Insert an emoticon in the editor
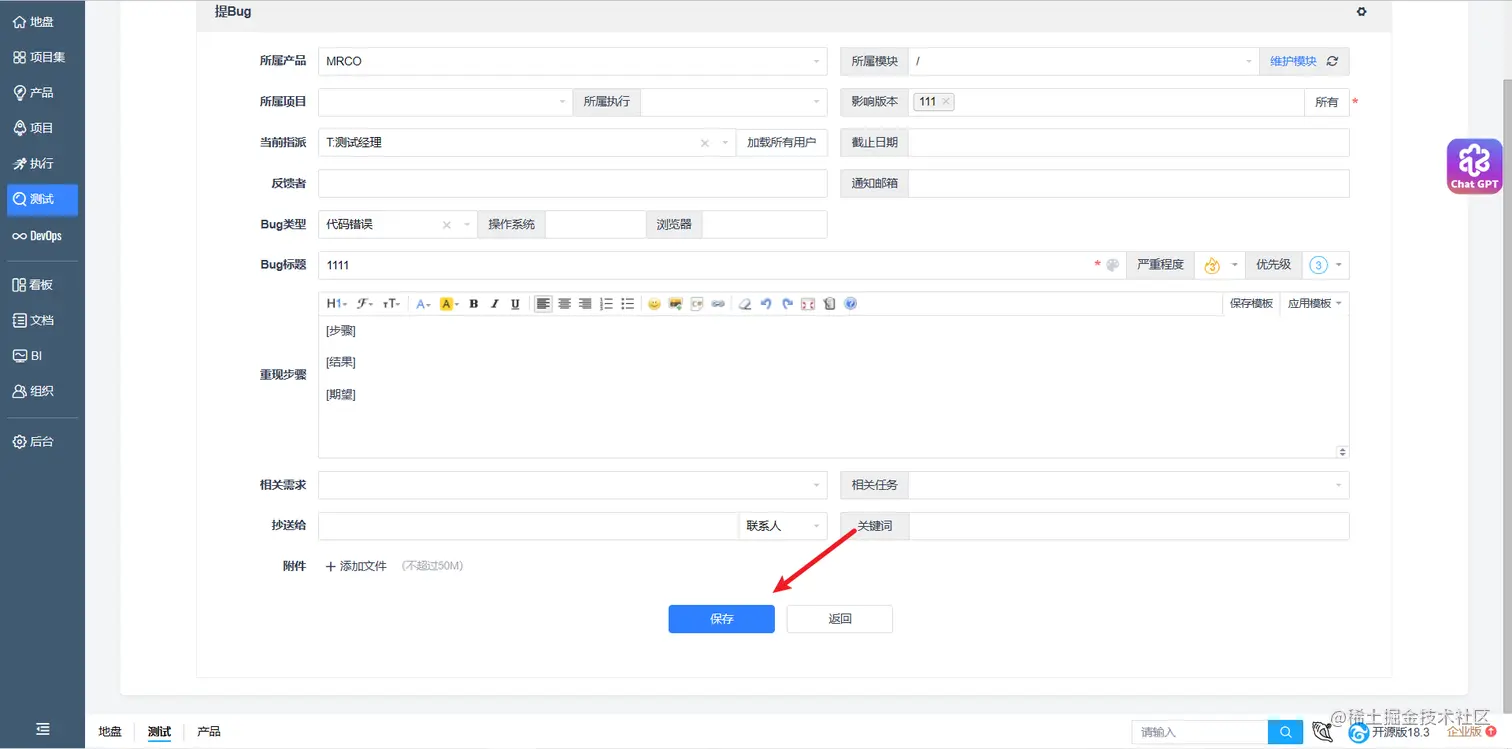The image size is (1512, 749). pos(654,304)
